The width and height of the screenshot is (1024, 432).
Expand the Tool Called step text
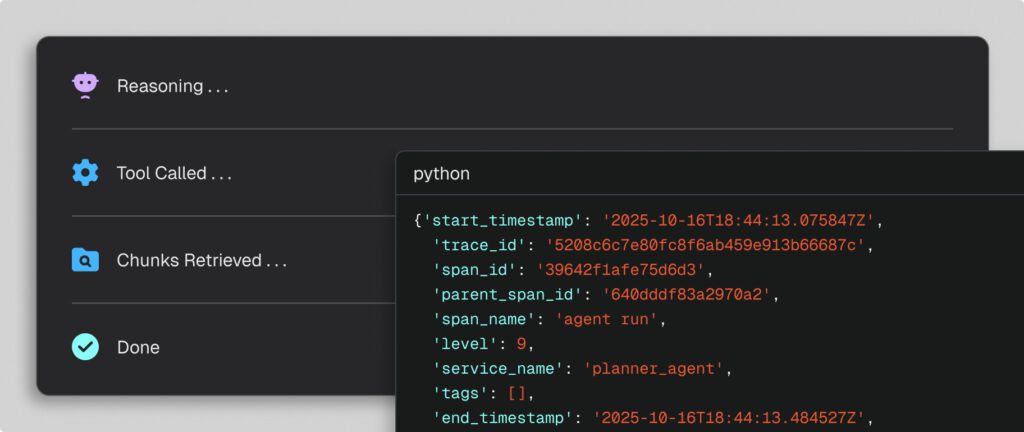tap(174, 174)
